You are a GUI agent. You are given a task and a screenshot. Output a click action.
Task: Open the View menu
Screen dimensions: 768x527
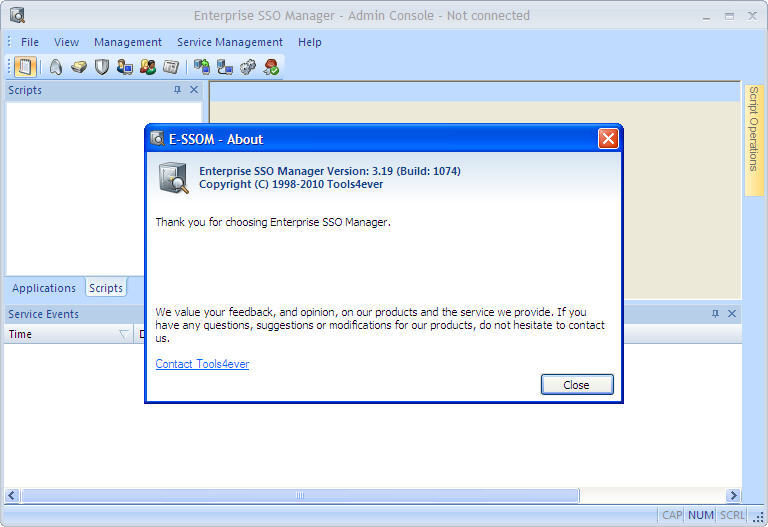66,42
